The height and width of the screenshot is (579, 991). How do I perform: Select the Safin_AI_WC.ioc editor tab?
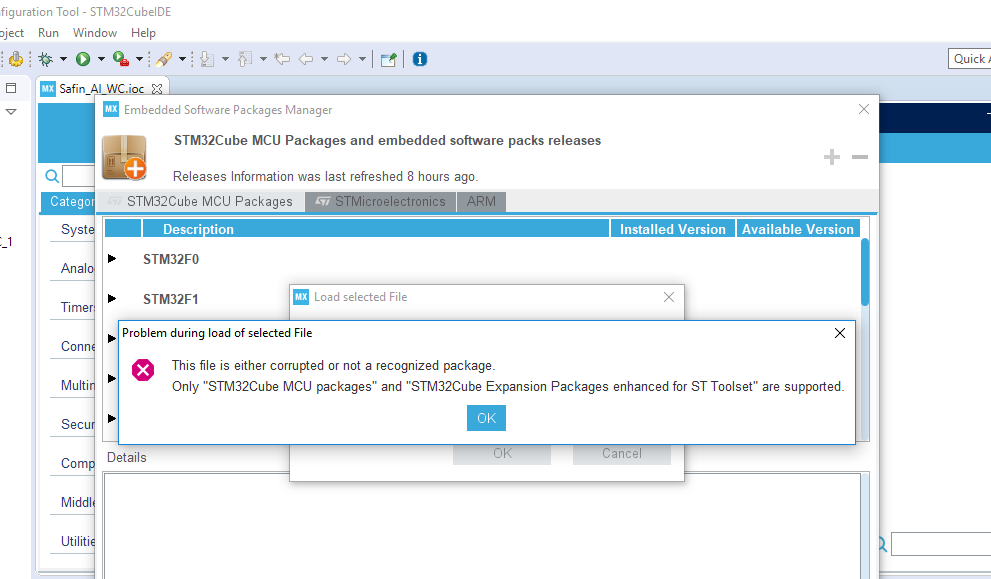pyautogui.click(x=101, y=88)
